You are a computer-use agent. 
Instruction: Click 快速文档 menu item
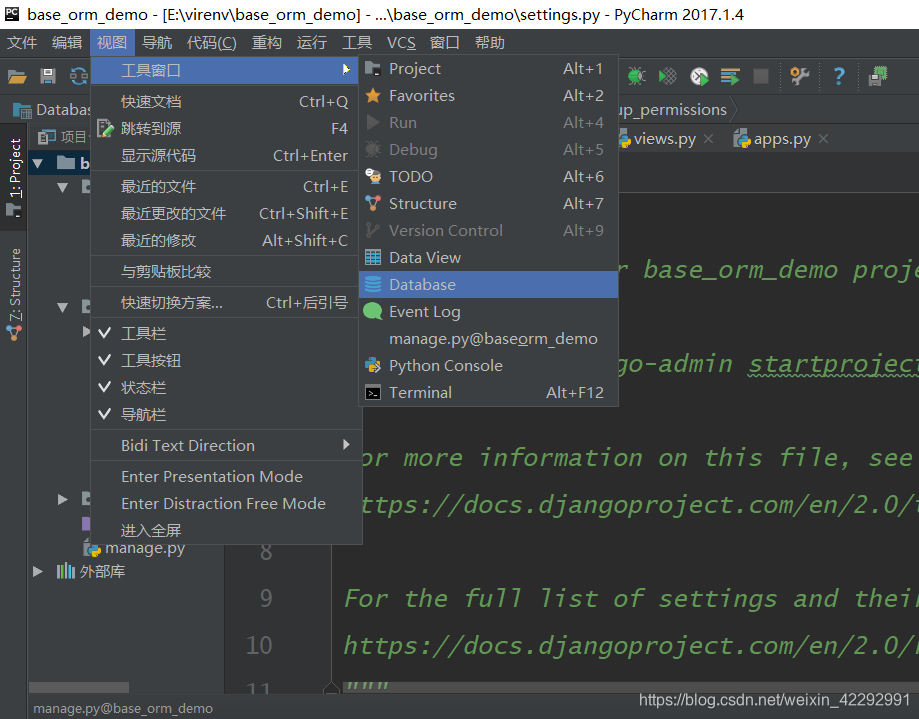pyautogui.click(x=226, y=101)
